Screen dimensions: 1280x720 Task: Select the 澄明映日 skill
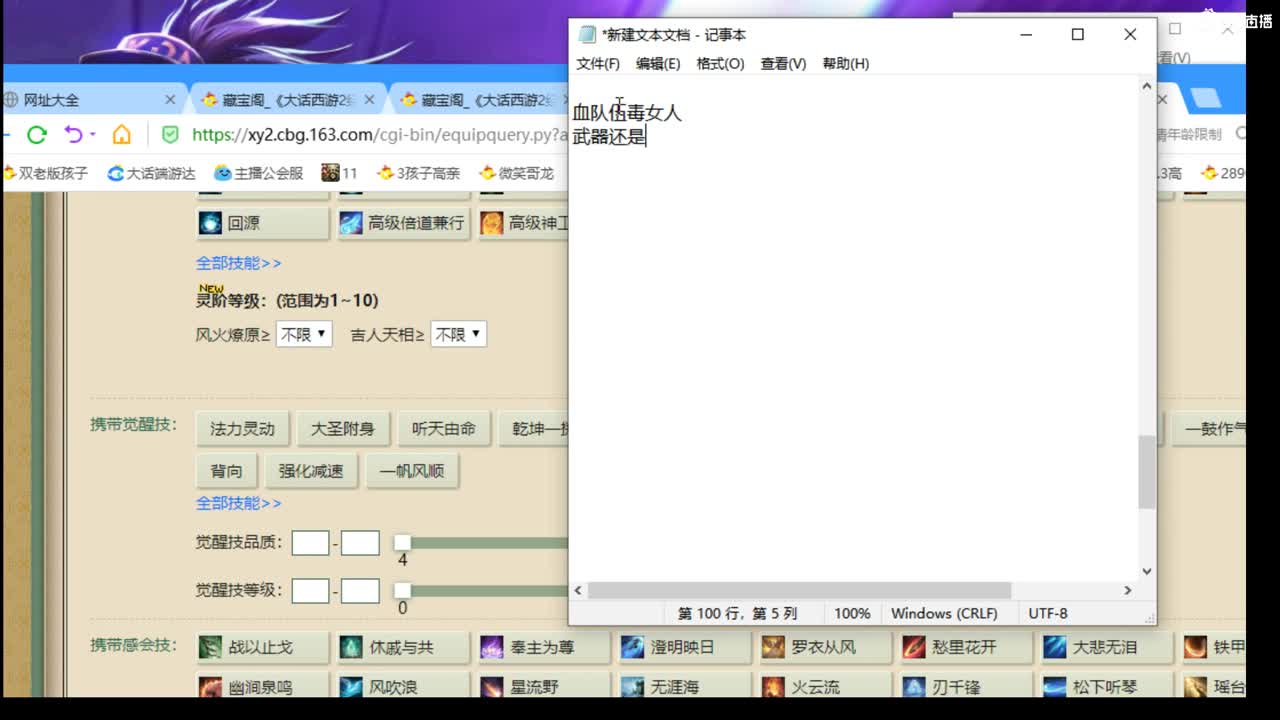click(x=685, y=647)
